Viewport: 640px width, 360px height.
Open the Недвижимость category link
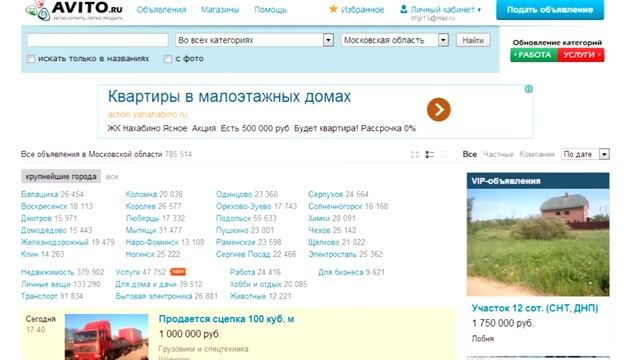[48, 272]
